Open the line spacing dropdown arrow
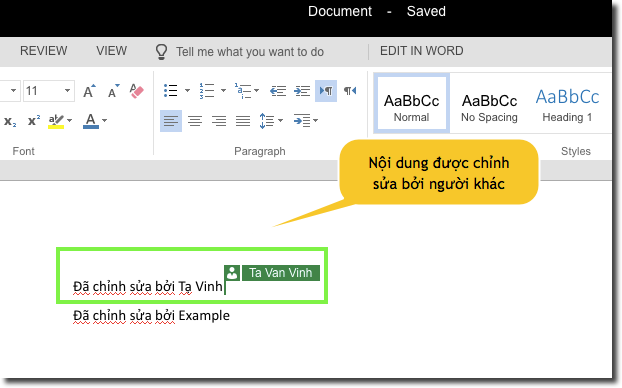This screenshot has width=622, height=388. click(x=280, y=120)
